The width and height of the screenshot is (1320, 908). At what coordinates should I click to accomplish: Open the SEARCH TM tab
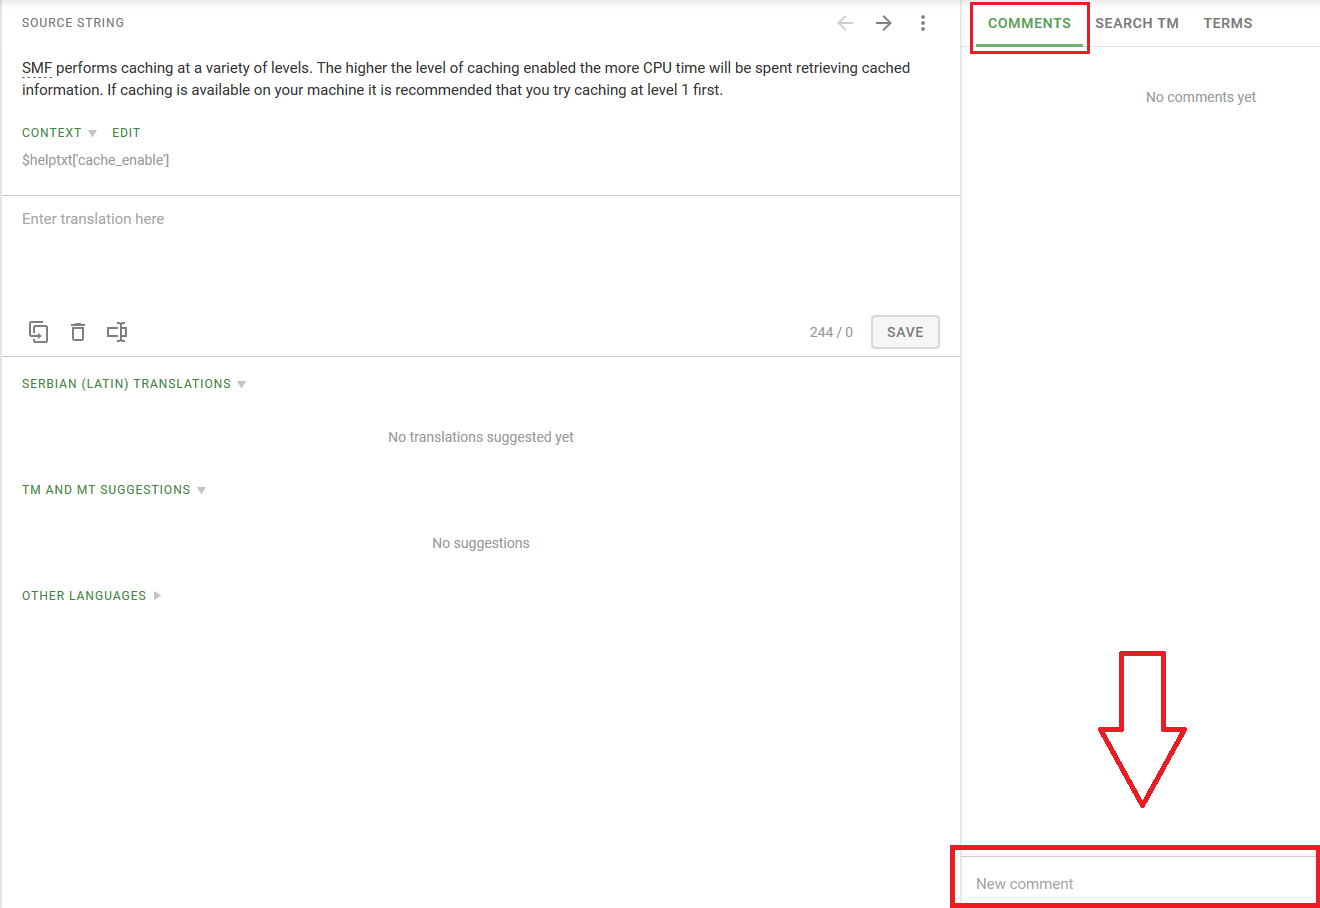1137,23
